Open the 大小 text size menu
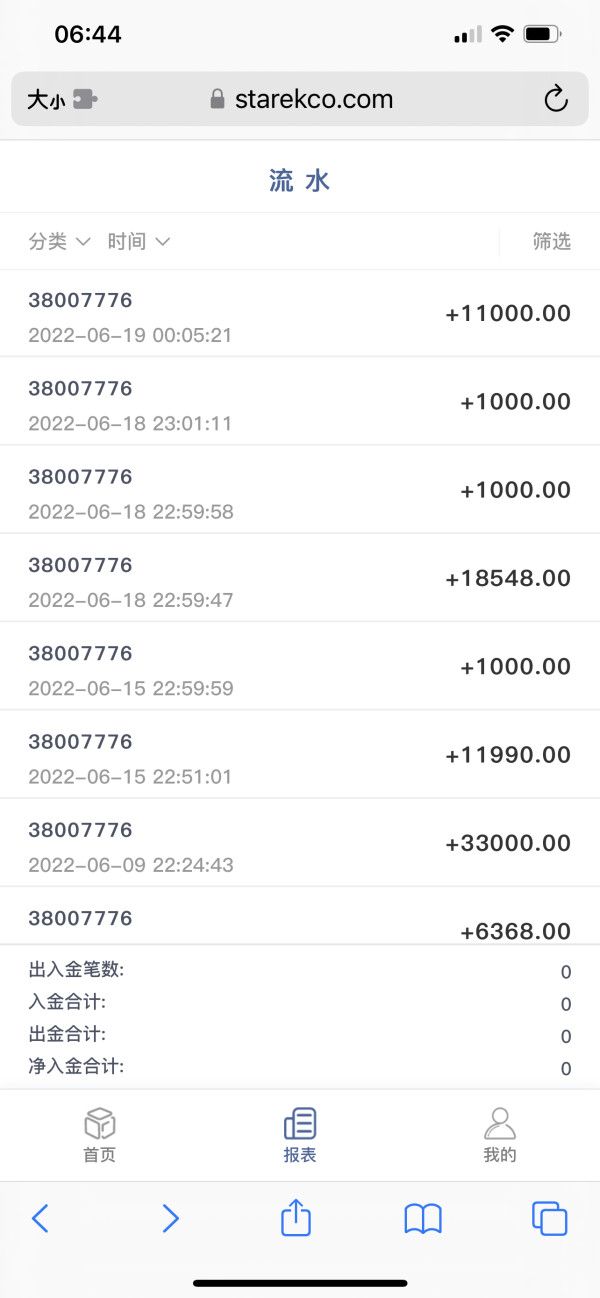This screenshot has width=600, height=1298. tap(45, 99)
